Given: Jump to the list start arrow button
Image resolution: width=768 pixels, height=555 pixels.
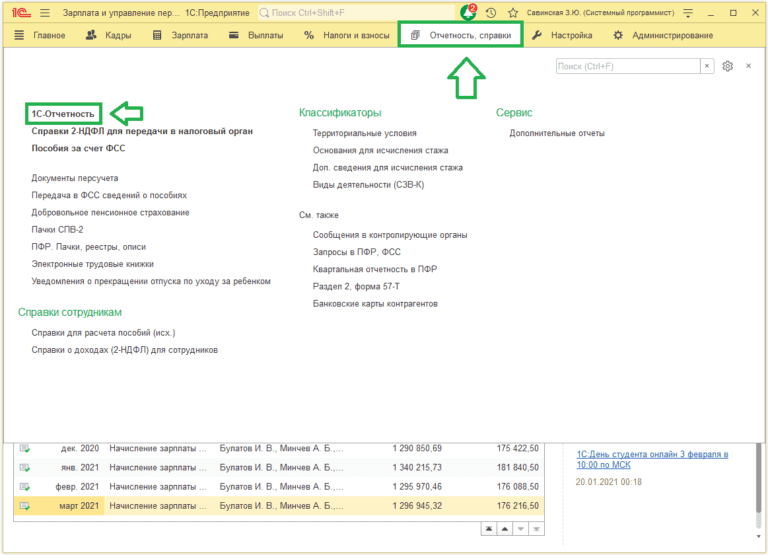Looking at the screenshot, I should click(x=488, y=529).
